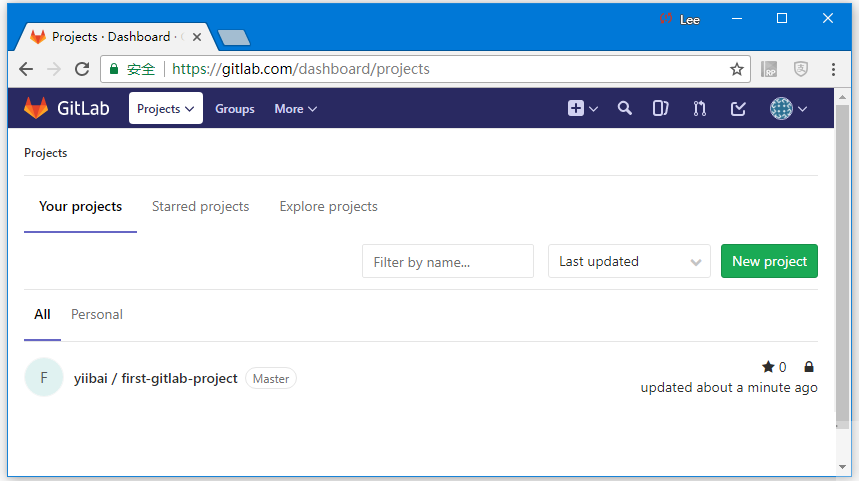Select the Personal sub-tab

pyautogui.click(x=97, y=314)
